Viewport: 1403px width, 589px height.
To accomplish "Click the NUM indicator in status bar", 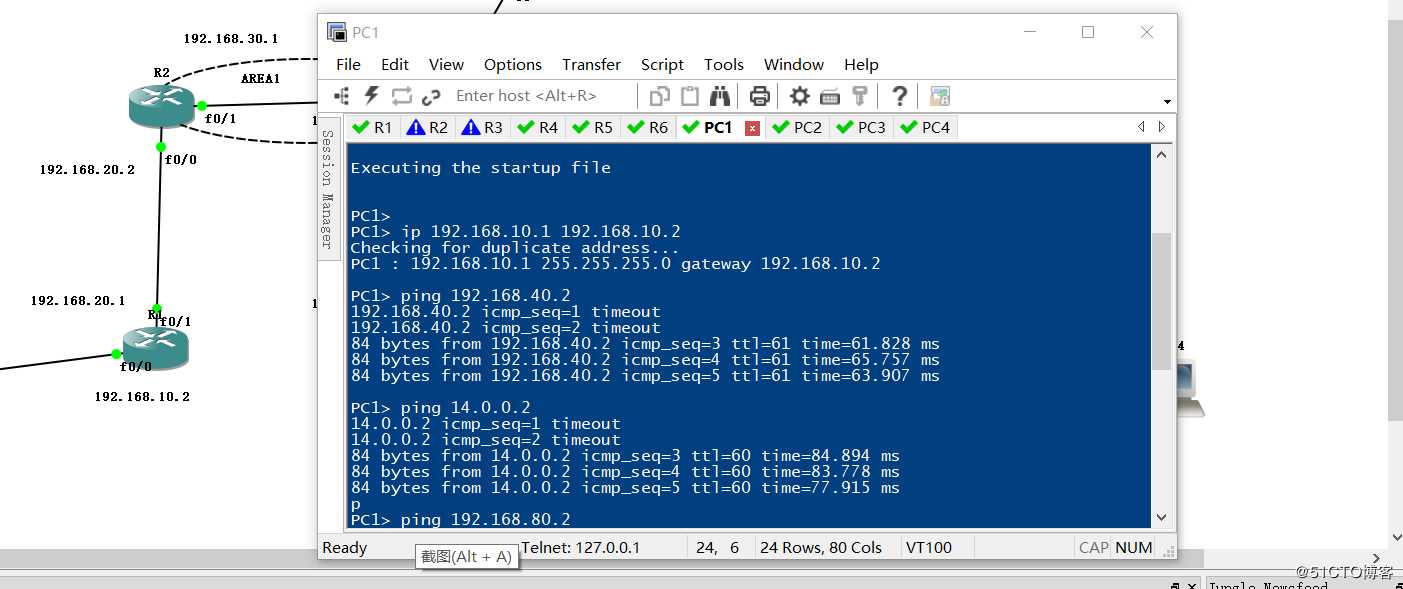I will click(x=1134, y=548).
